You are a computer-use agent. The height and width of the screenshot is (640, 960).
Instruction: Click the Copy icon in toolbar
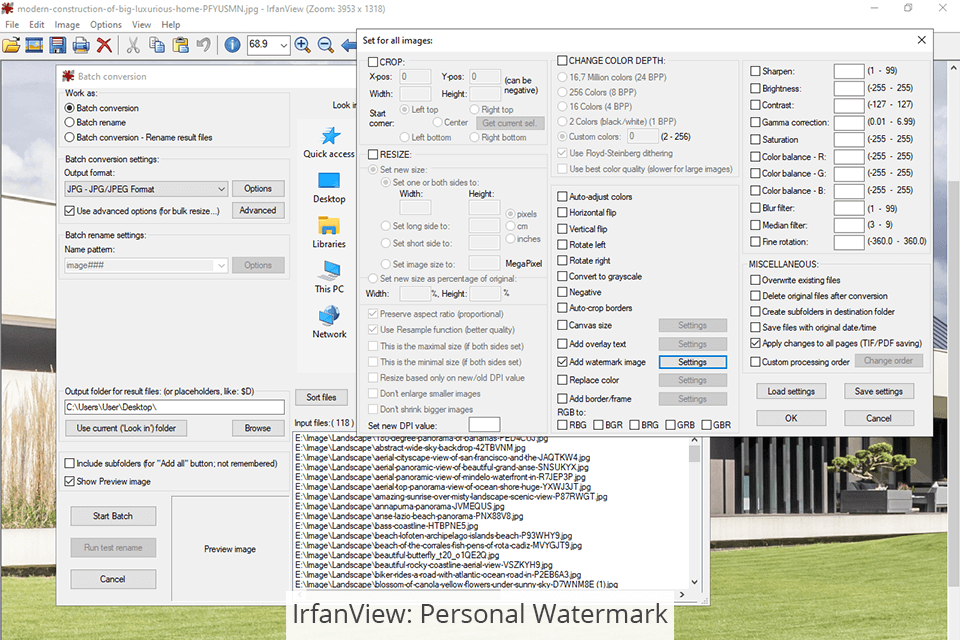pyautogui.click(x=157, y=45)
